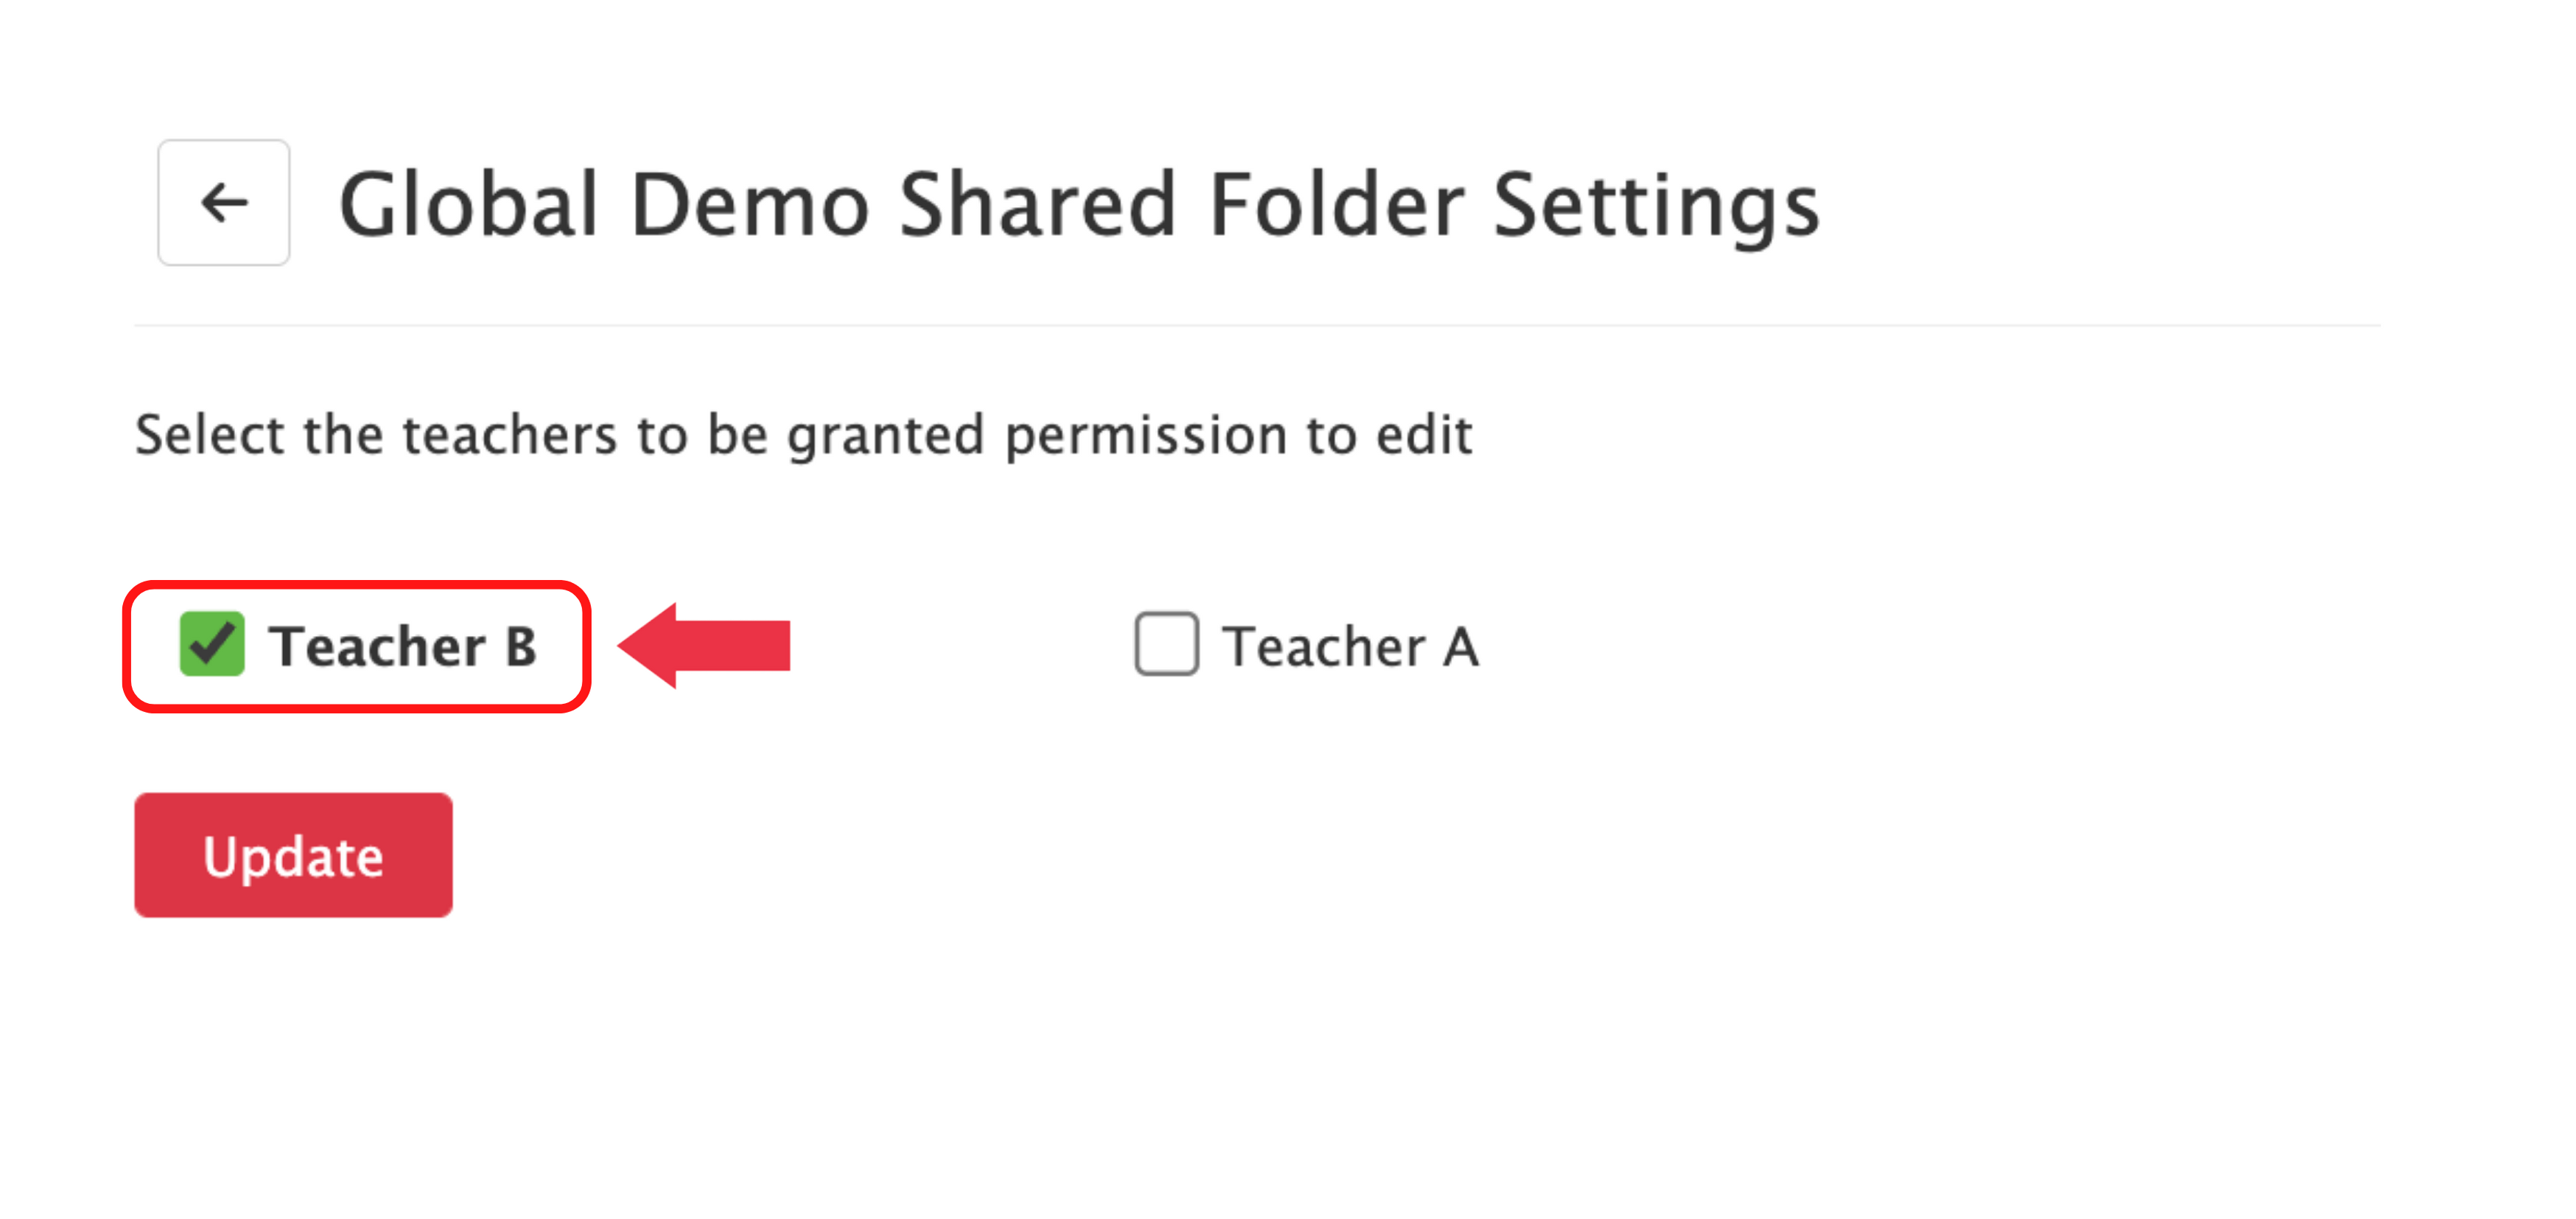Check the empty Teacher A checkbox

(1166, 644)
